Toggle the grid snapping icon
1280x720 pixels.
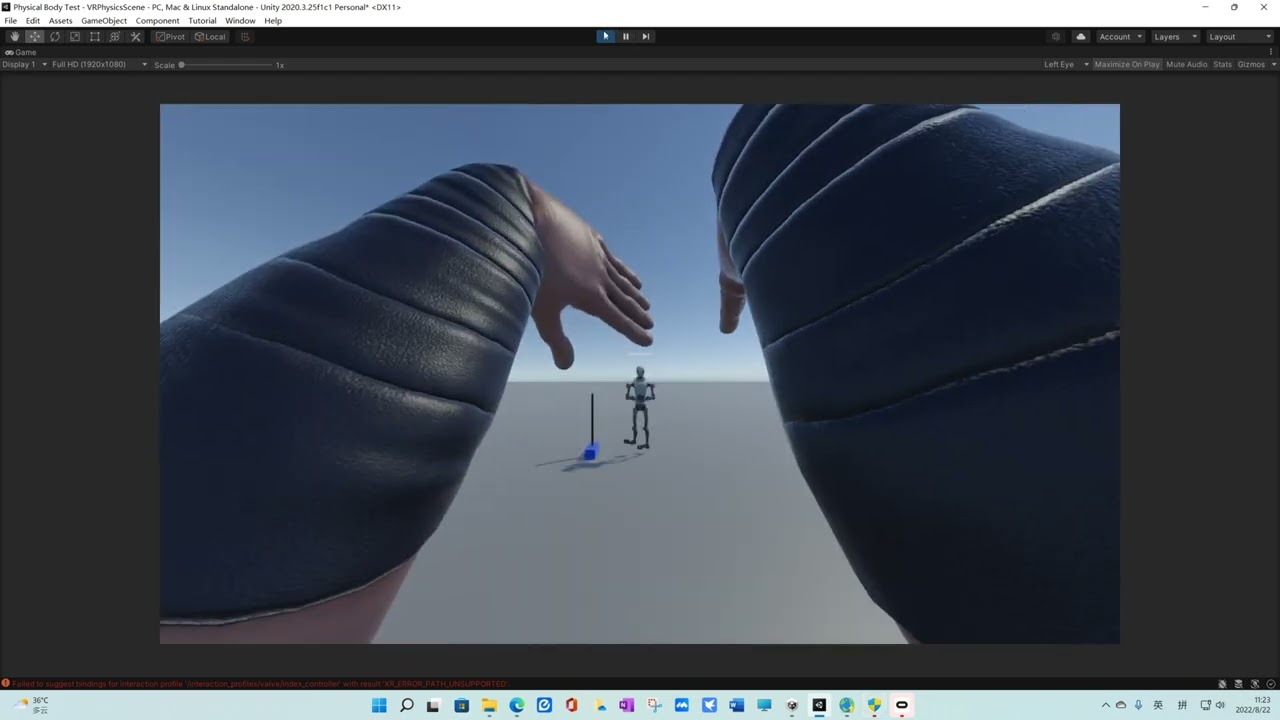(x=245, y=37)
